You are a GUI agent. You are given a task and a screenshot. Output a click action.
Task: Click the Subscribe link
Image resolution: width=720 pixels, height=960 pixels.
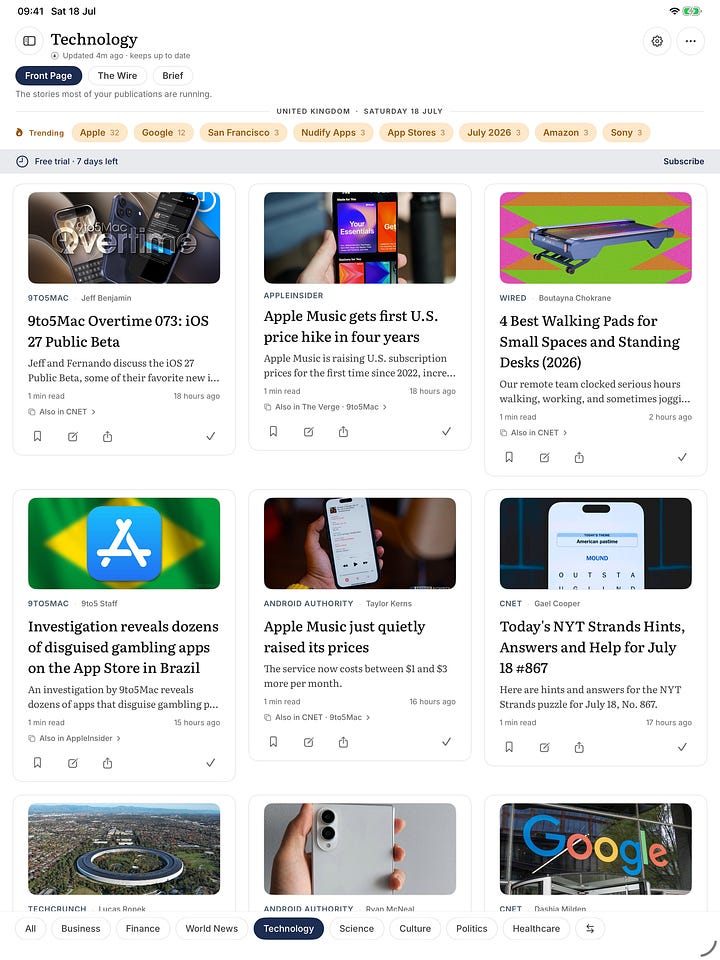683,161
